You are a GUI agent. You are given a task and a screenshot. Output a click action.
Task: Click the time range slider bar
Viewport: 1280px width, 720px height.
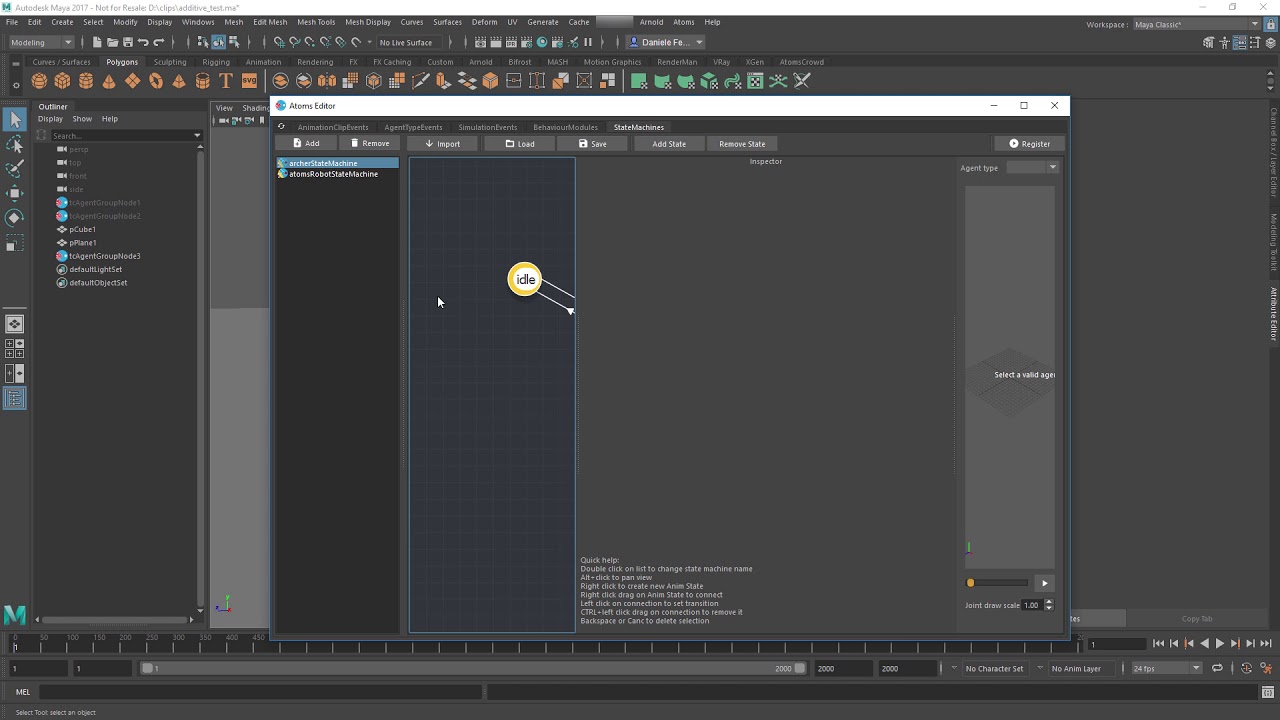(x=474, y=668)
